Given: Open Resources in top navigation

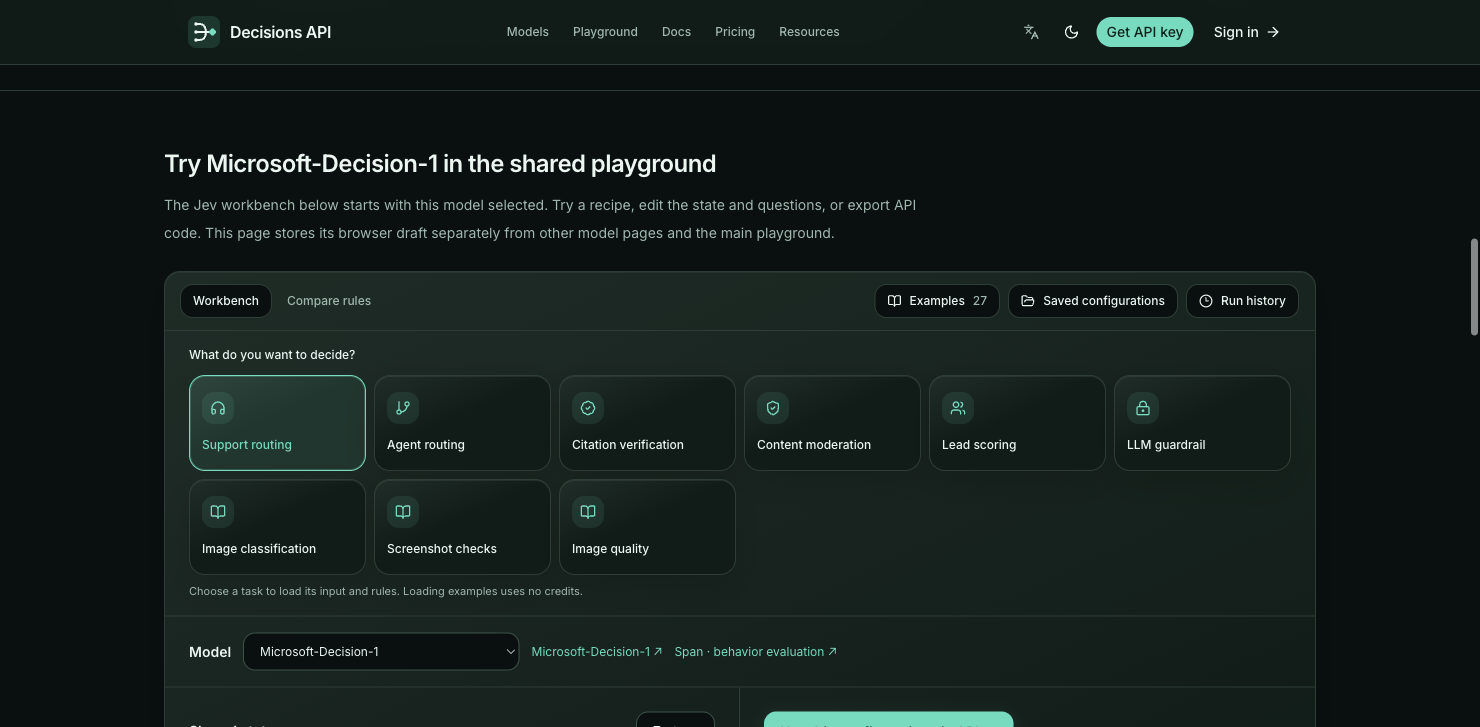Looking at the screenshot, I should click(809, 32).
